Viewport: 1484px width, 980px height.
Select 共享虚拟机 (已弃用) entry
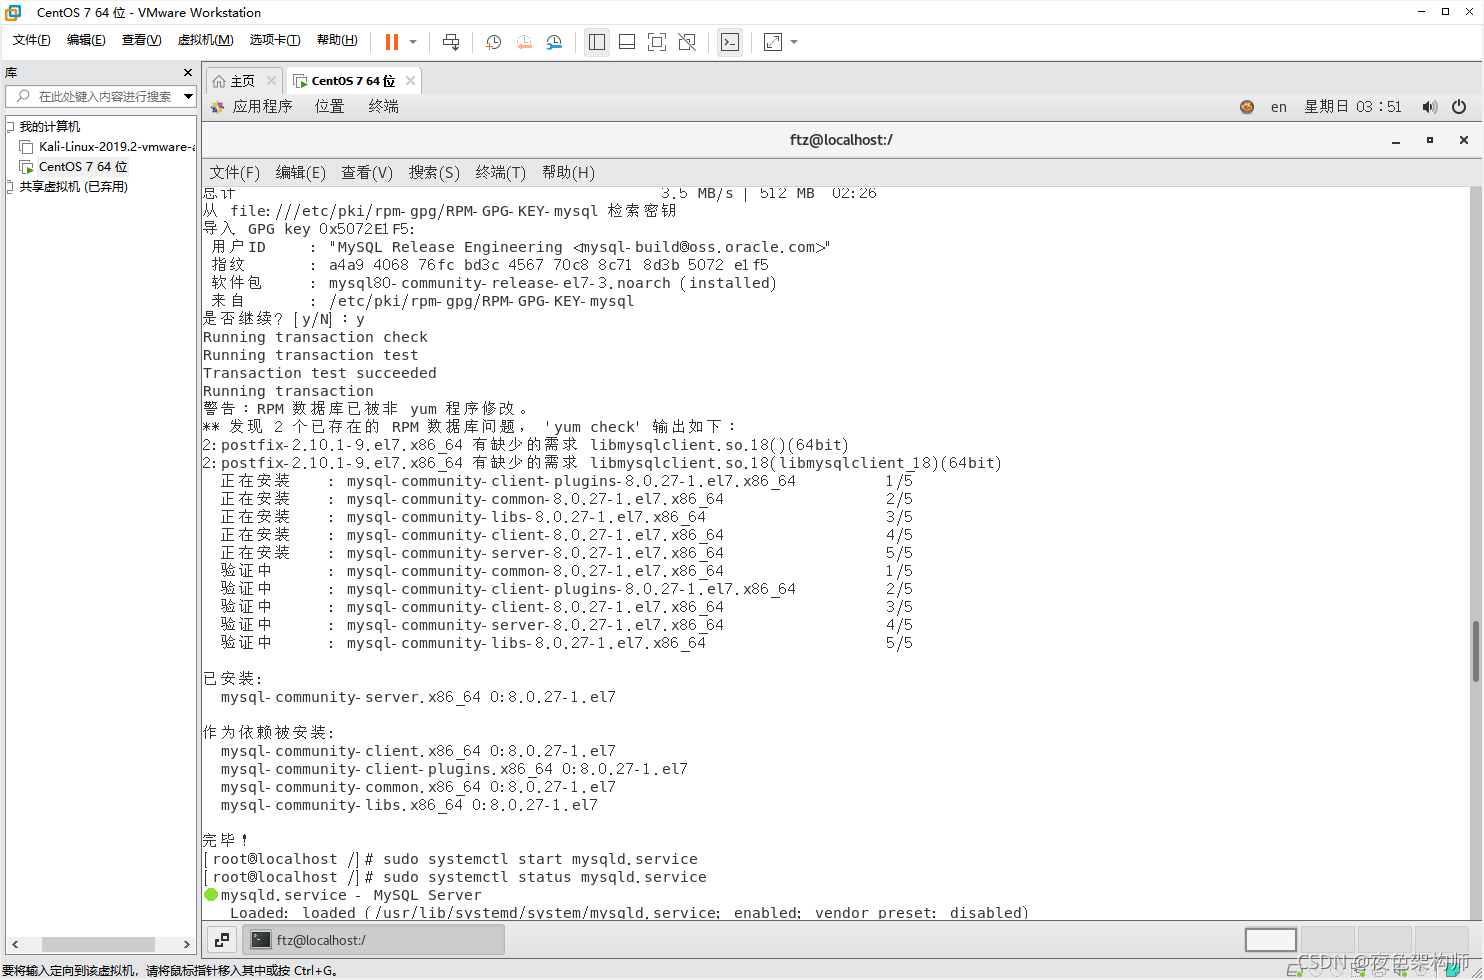click(x=74, y=187)
